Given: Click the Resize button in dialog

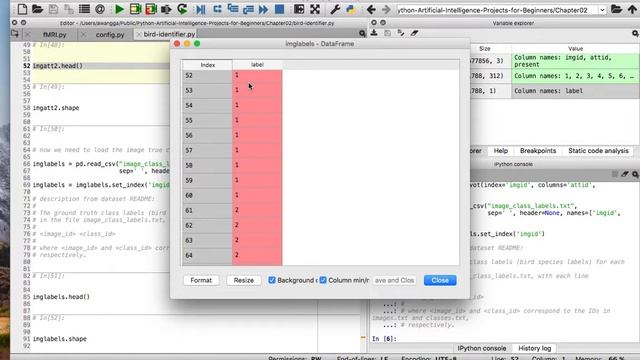Looking at the screenshot, I should point(244,280).
